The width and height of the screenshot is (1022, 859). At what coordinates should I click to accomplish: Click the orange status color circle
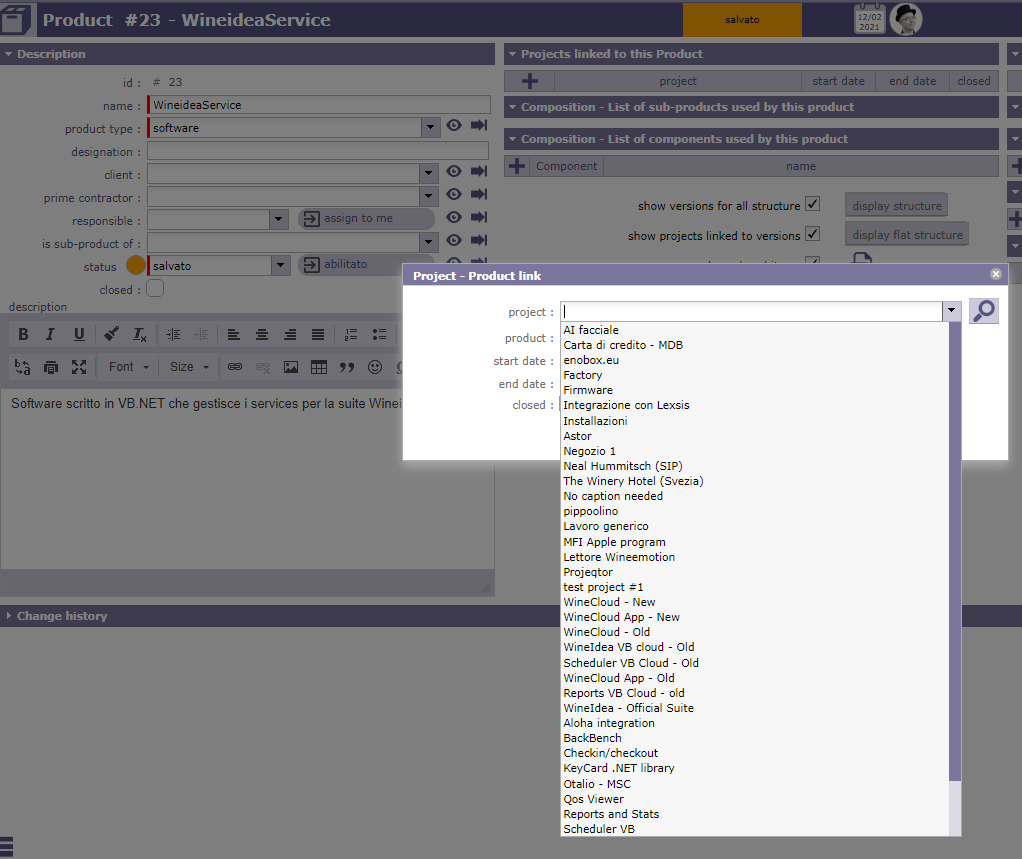[136, 266]
